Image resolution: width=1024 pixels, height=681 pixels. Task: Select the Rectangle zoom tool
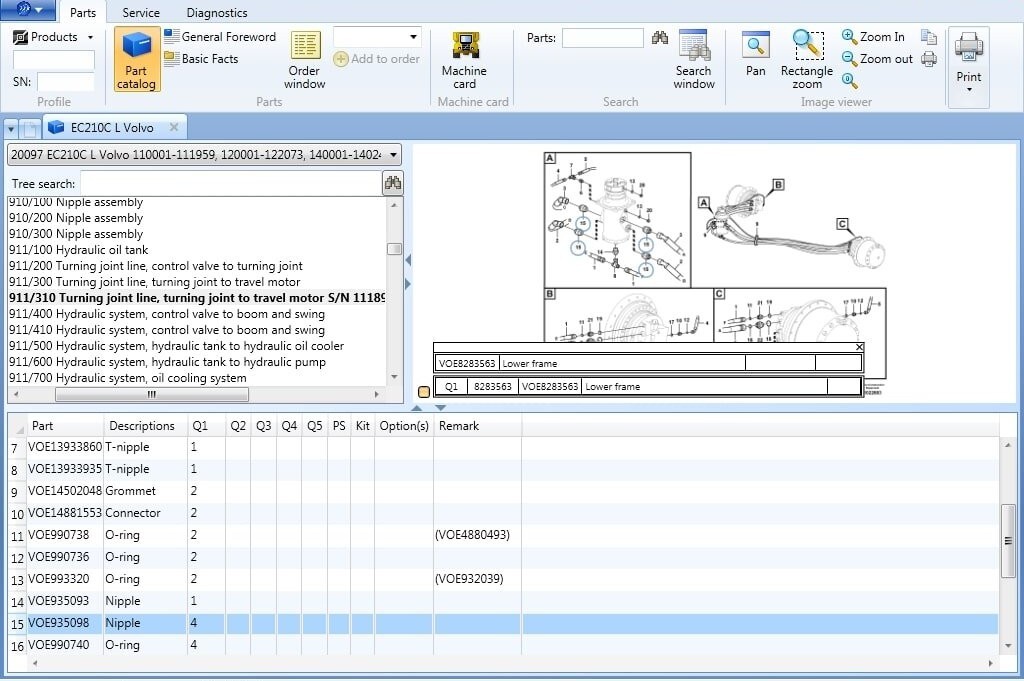(807, 59)
